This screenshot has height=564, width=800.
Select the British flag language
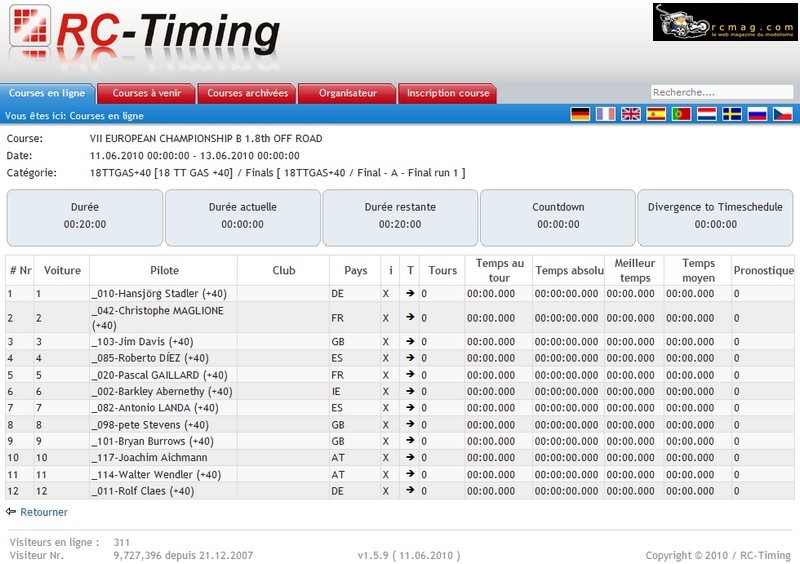point(631,114)
